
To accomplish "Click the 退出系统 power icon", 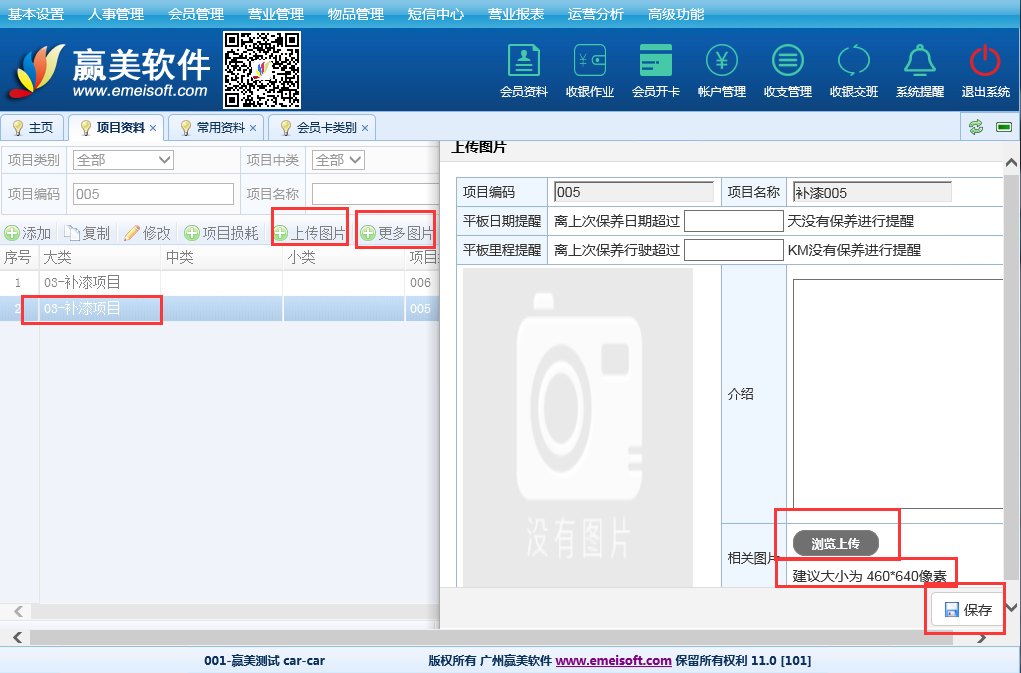I will point(985,62).
